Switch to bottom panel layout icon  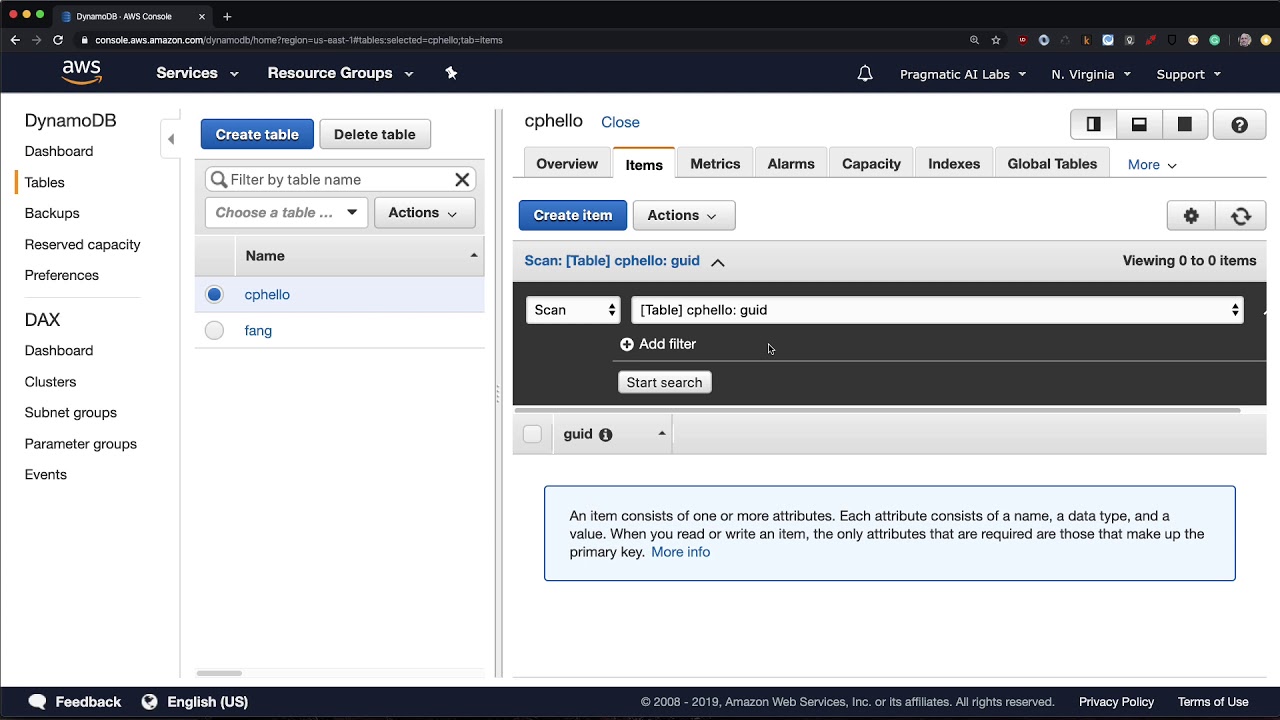(1139, 125)
